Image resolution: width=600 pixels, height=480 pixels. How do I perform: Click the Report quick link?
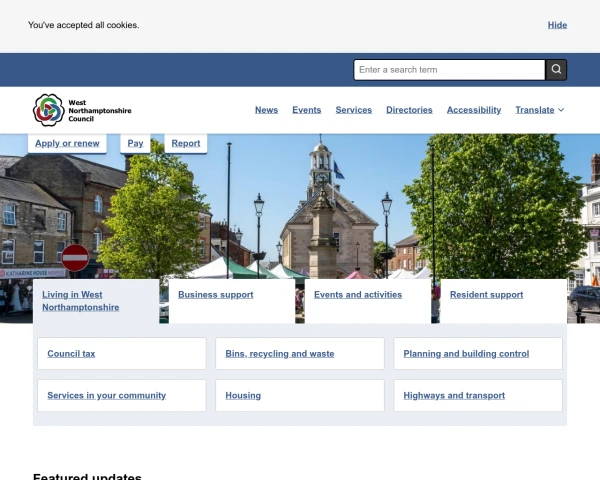coord(186,143)
